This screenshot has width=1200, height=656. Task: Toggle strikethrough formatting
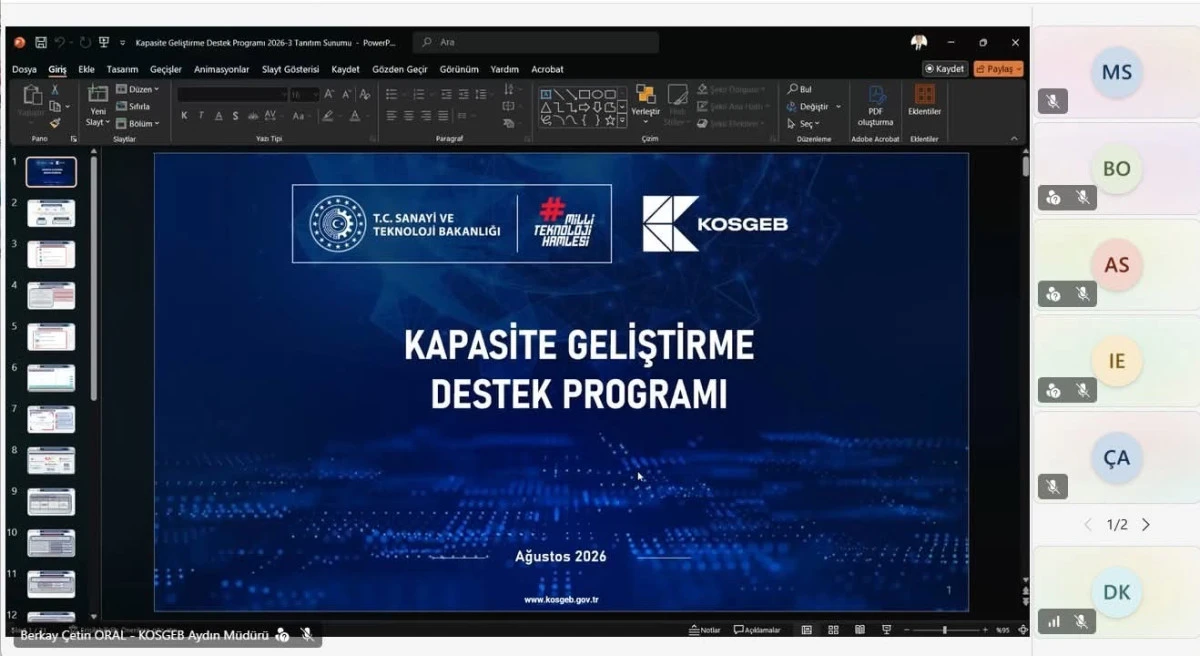click(252, 116)
